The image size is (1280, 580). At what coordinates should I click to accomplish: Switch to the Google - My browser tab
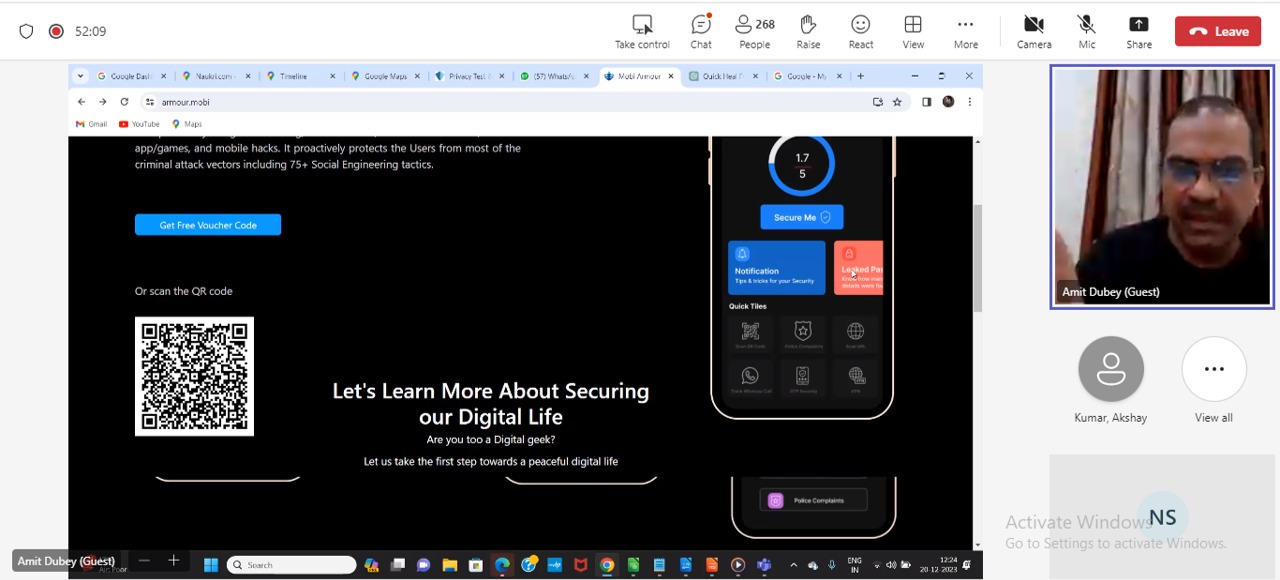[806, 76]
